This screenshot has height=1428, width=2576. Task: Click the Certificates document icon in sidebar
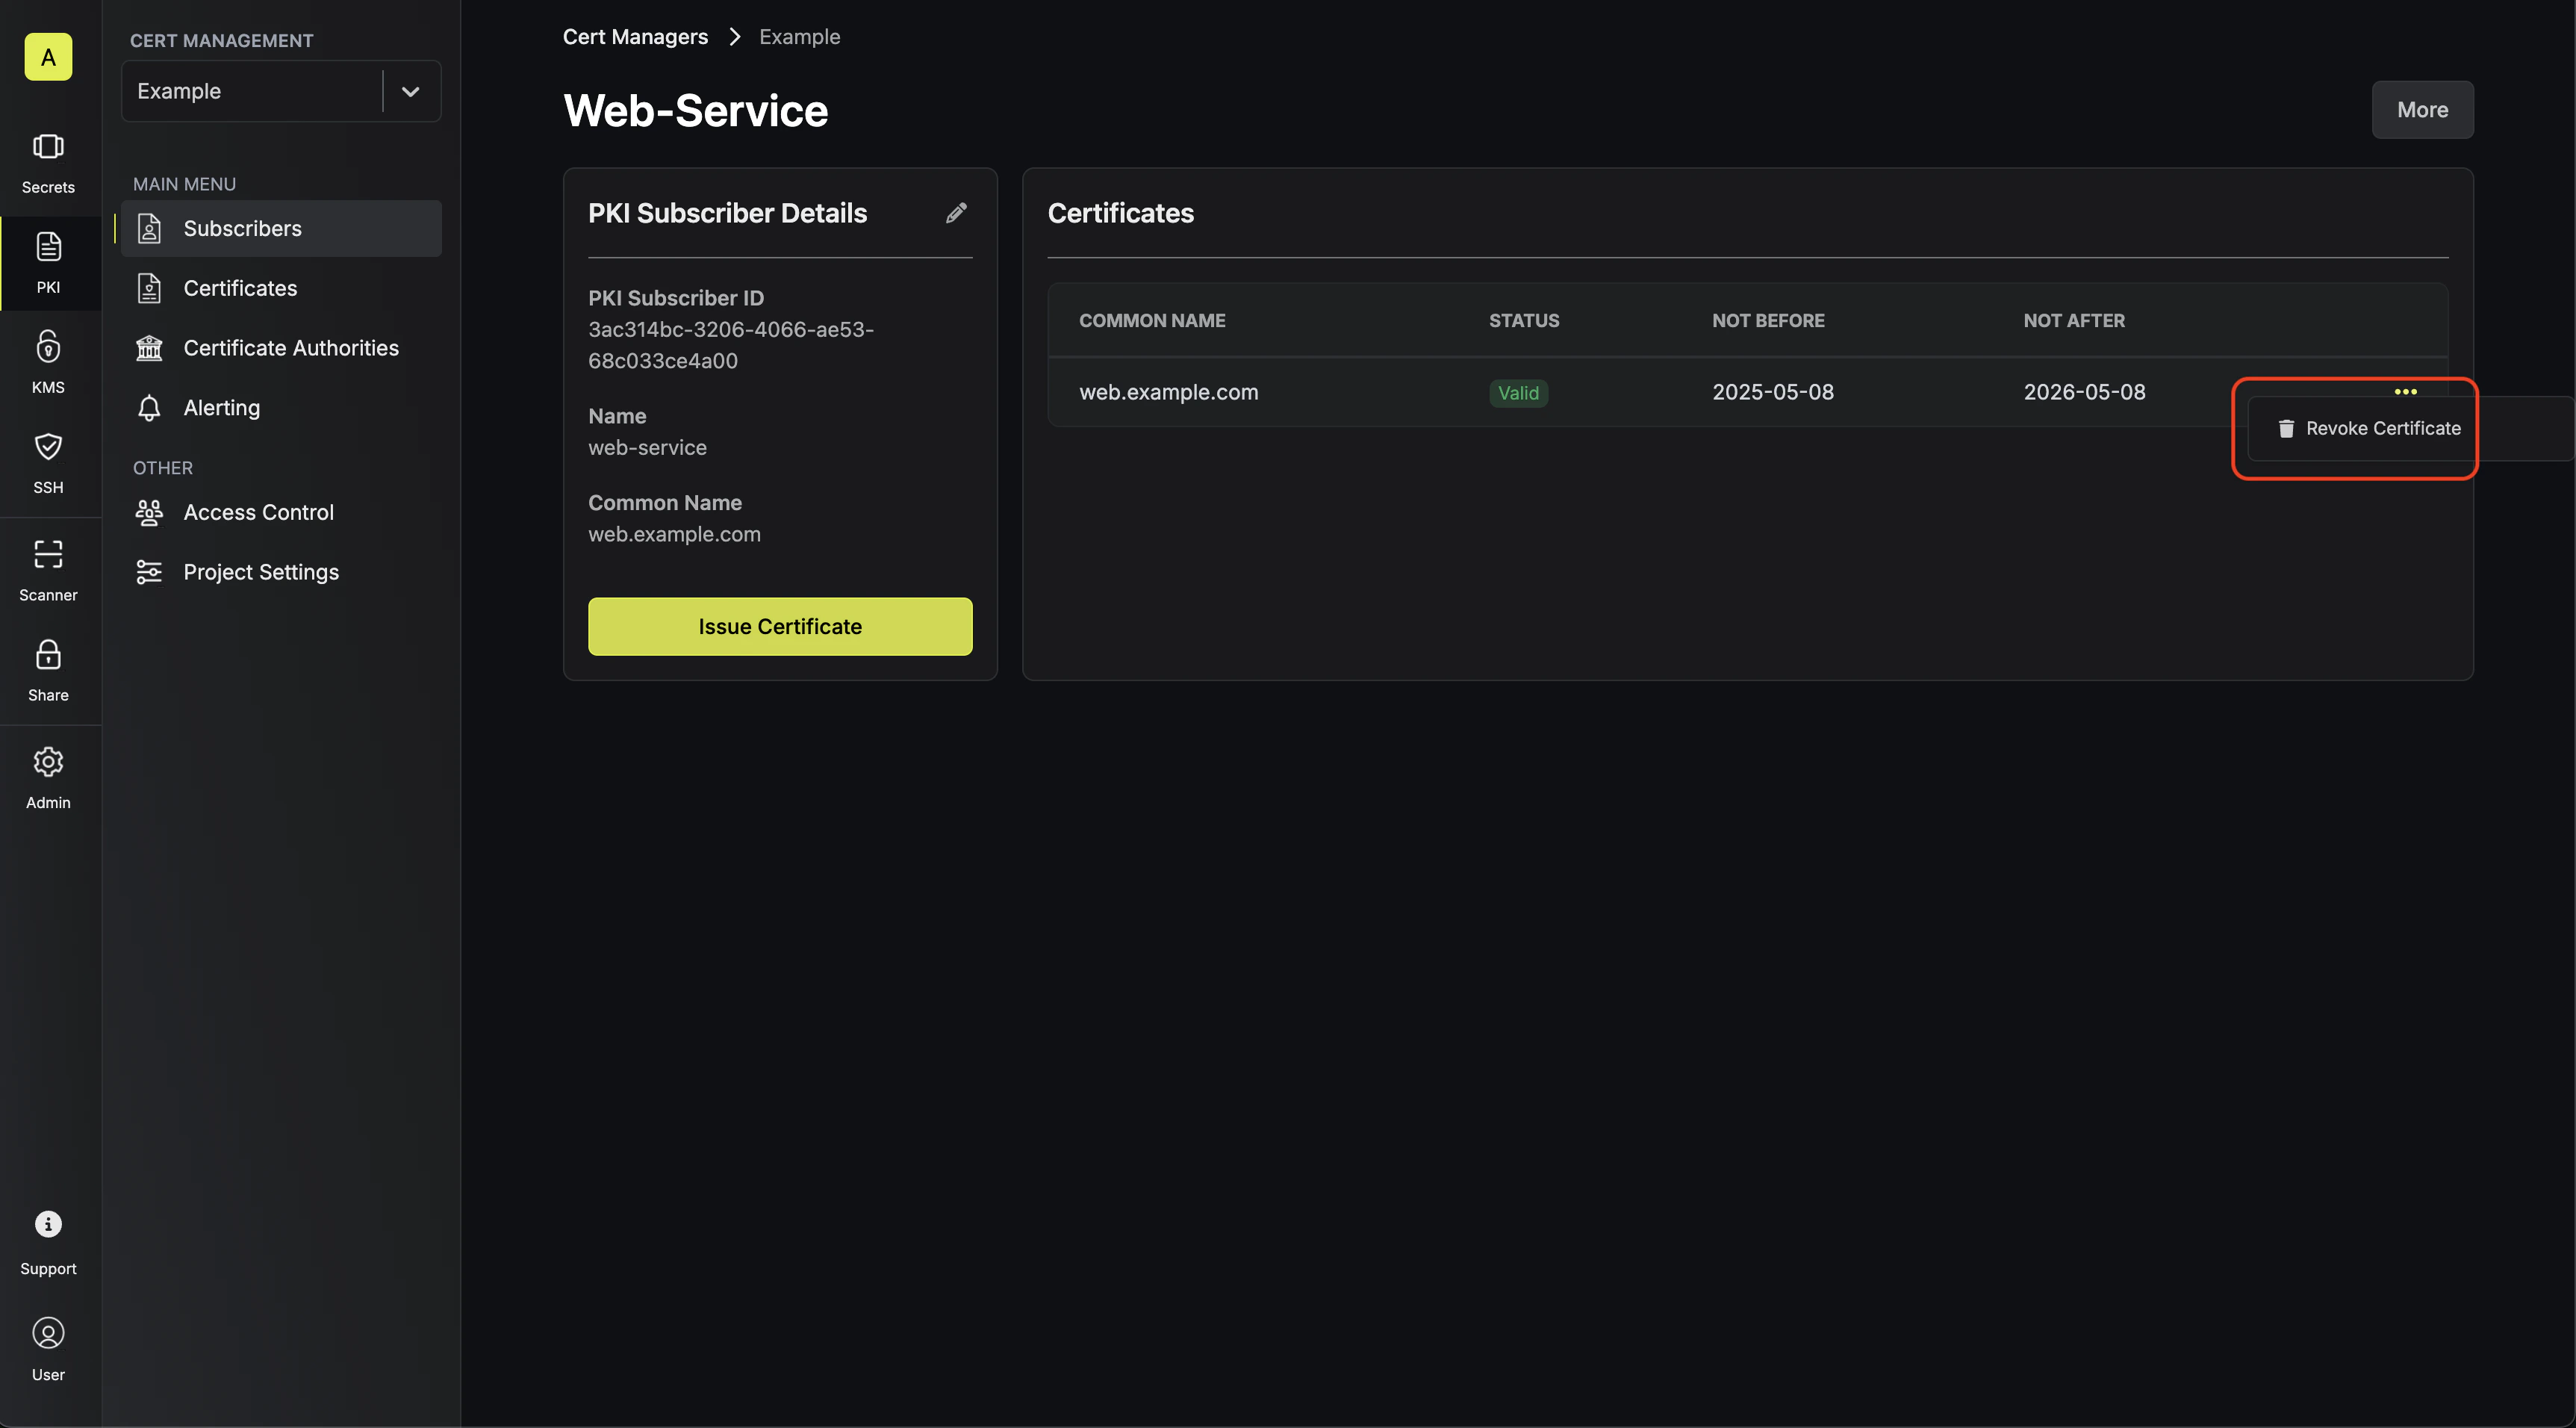(x=149, y=288)
